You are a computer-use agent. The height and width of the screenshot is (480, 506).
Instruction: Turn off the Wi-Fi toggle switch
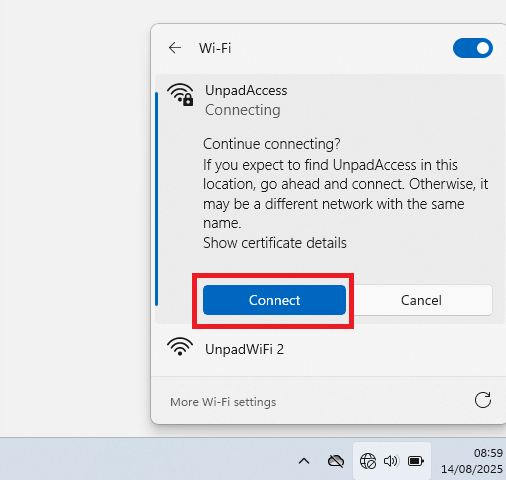(472, 48)
